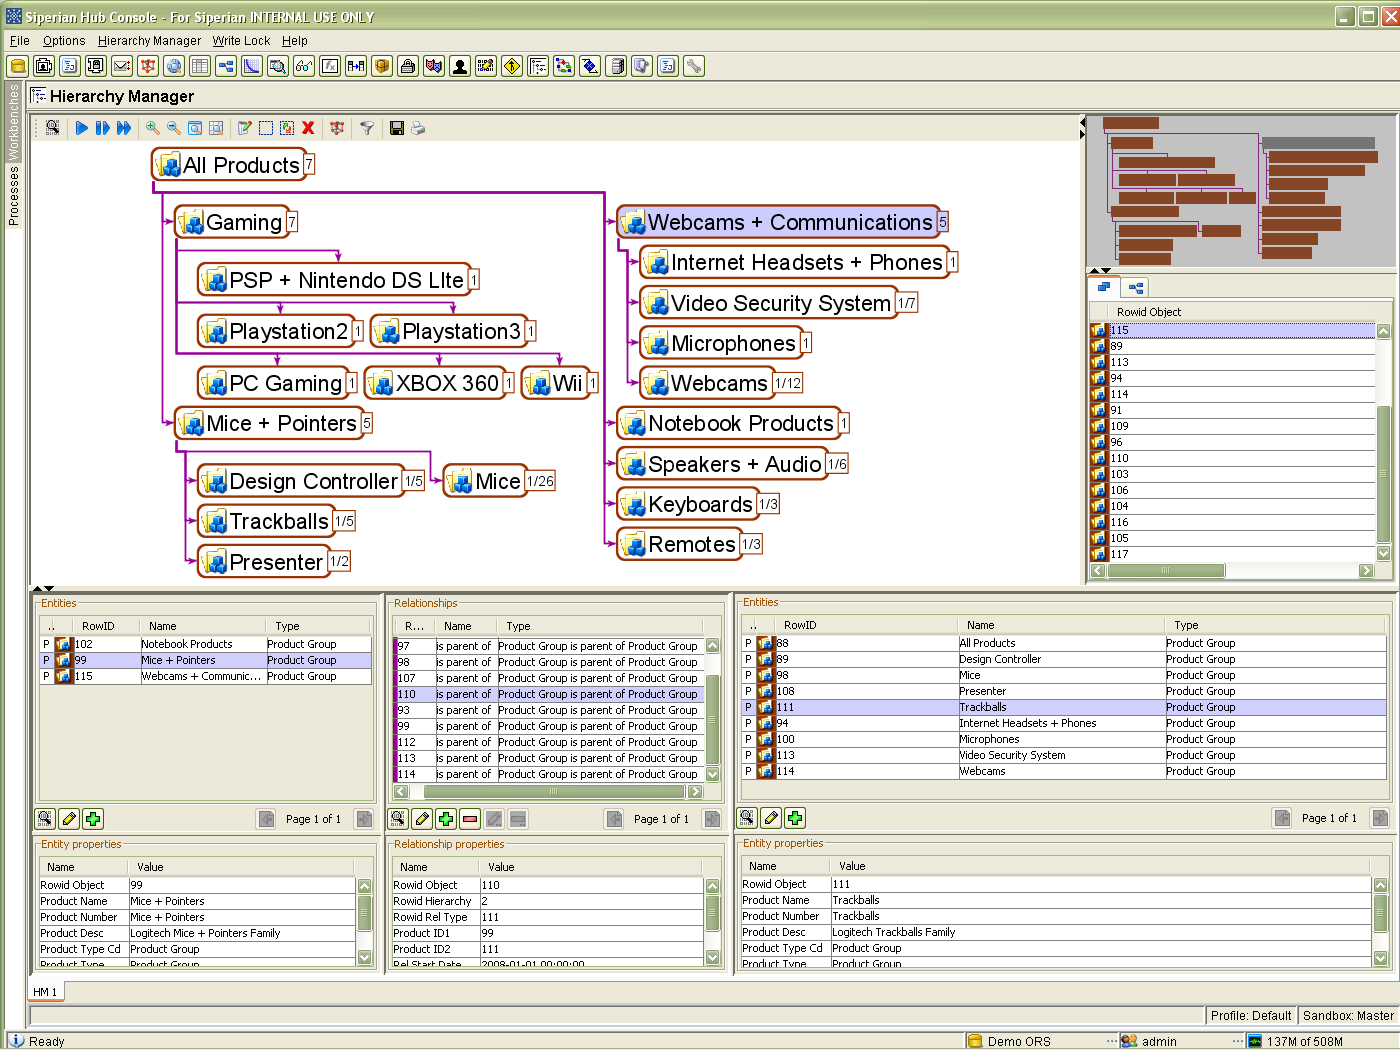Select the Design Controller node
Screen dimensions: 1400x1050
pos(301,481)
